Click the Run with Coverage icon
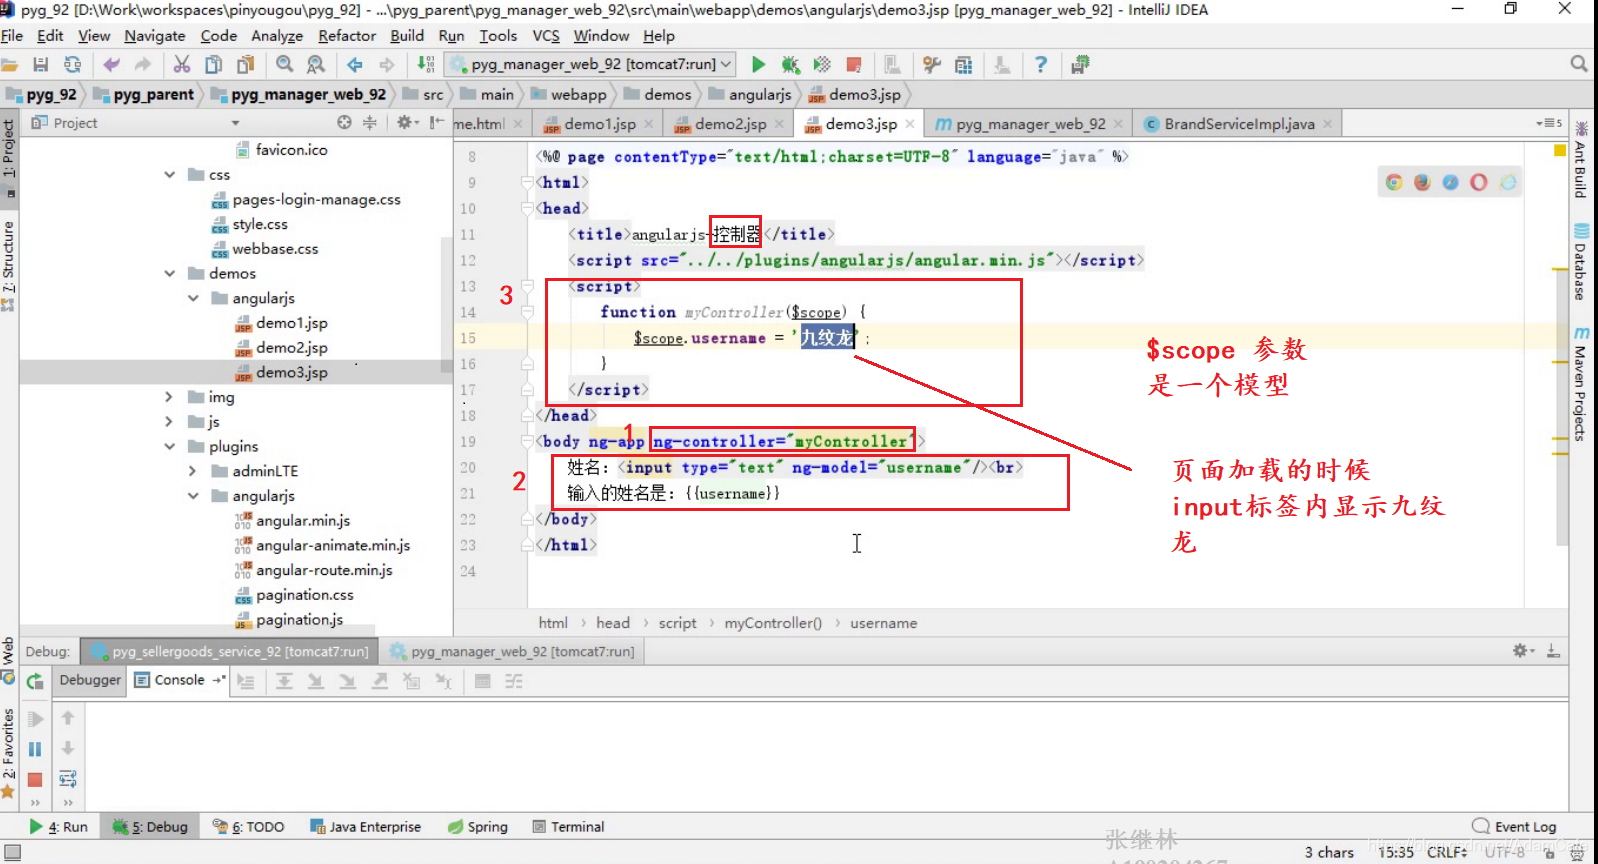This screenshot has width=1598, height=864. (x=822, y=64)
